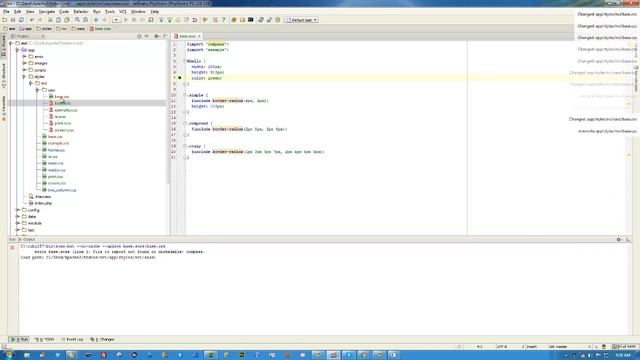Click the Help question mark icon
The height and width of the screenshot is (360, 640).
[x=223, y=20]
